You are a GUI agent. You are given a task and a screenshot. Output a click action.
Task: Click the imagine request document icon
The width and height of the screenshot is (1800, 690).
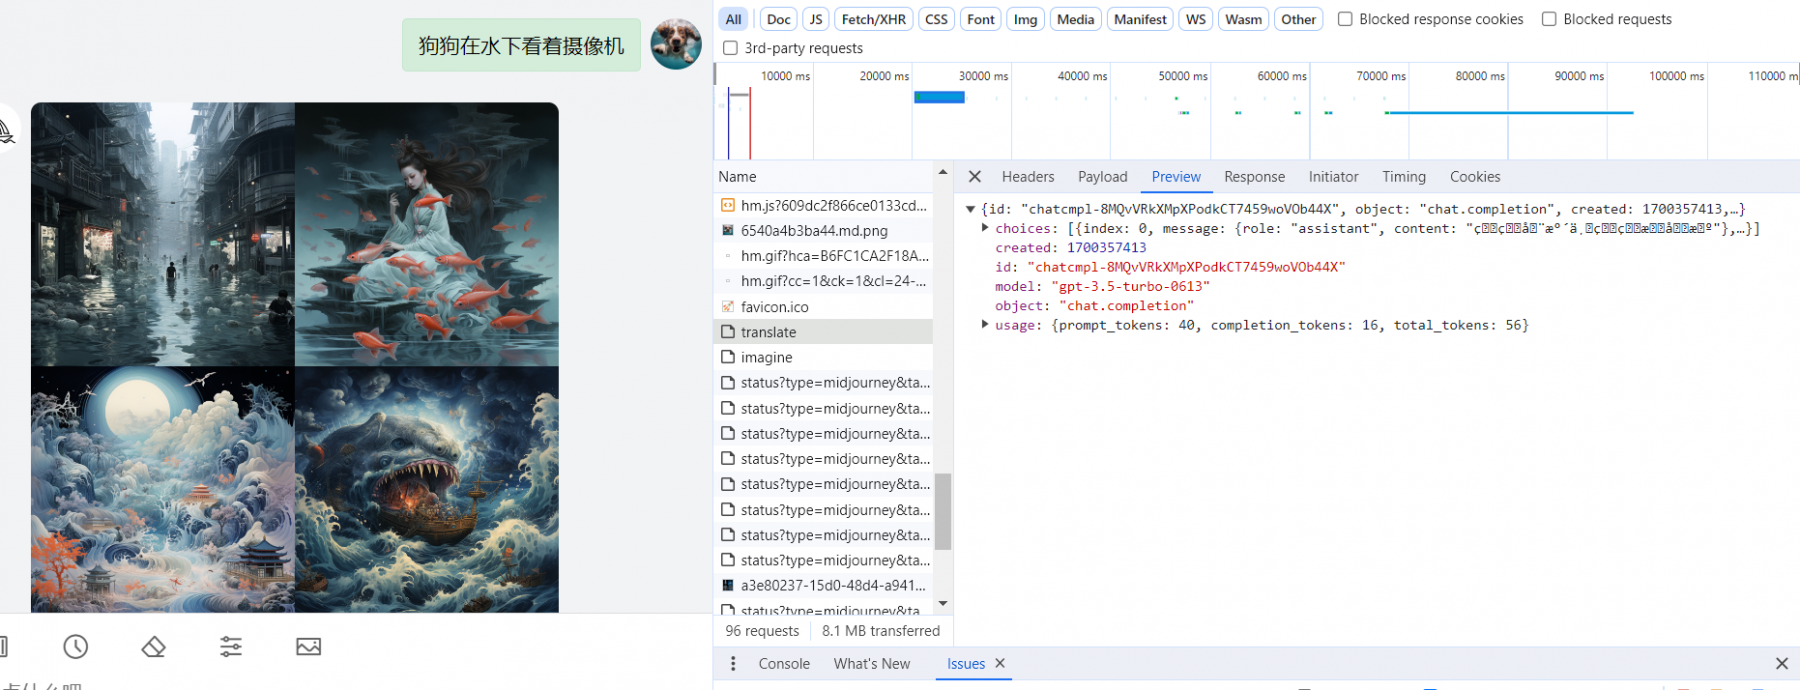(x=728, y=357)
